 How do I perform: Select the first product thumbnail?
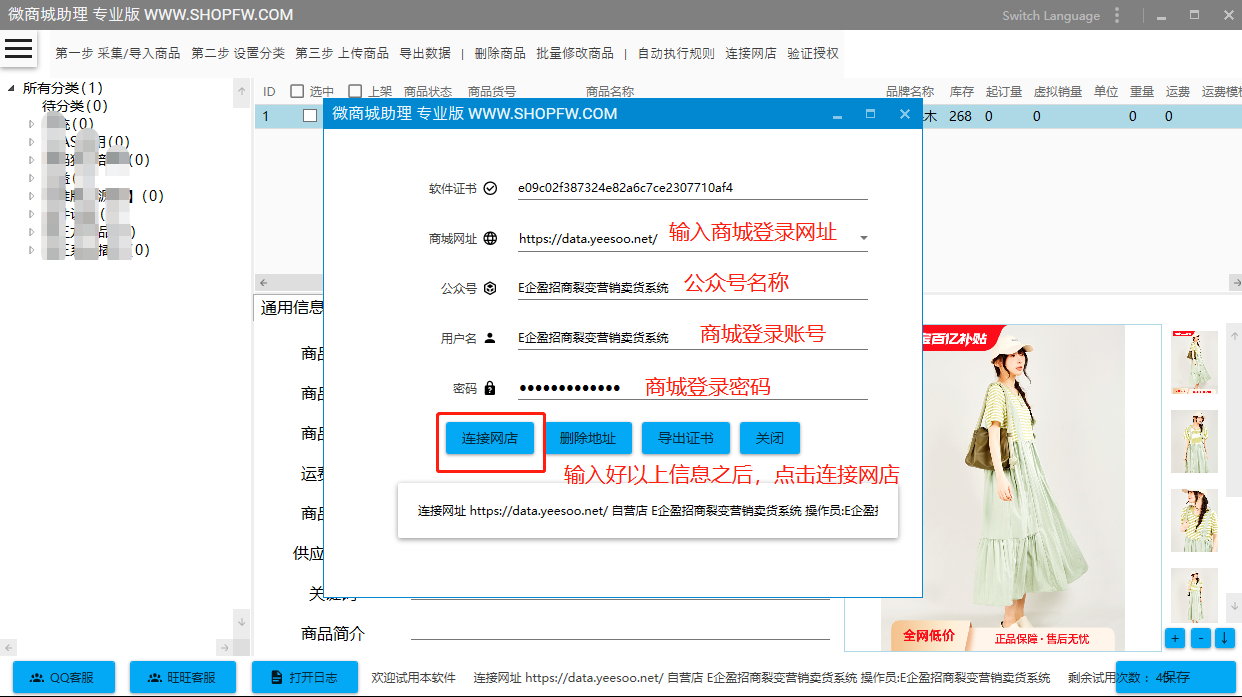1194,361
